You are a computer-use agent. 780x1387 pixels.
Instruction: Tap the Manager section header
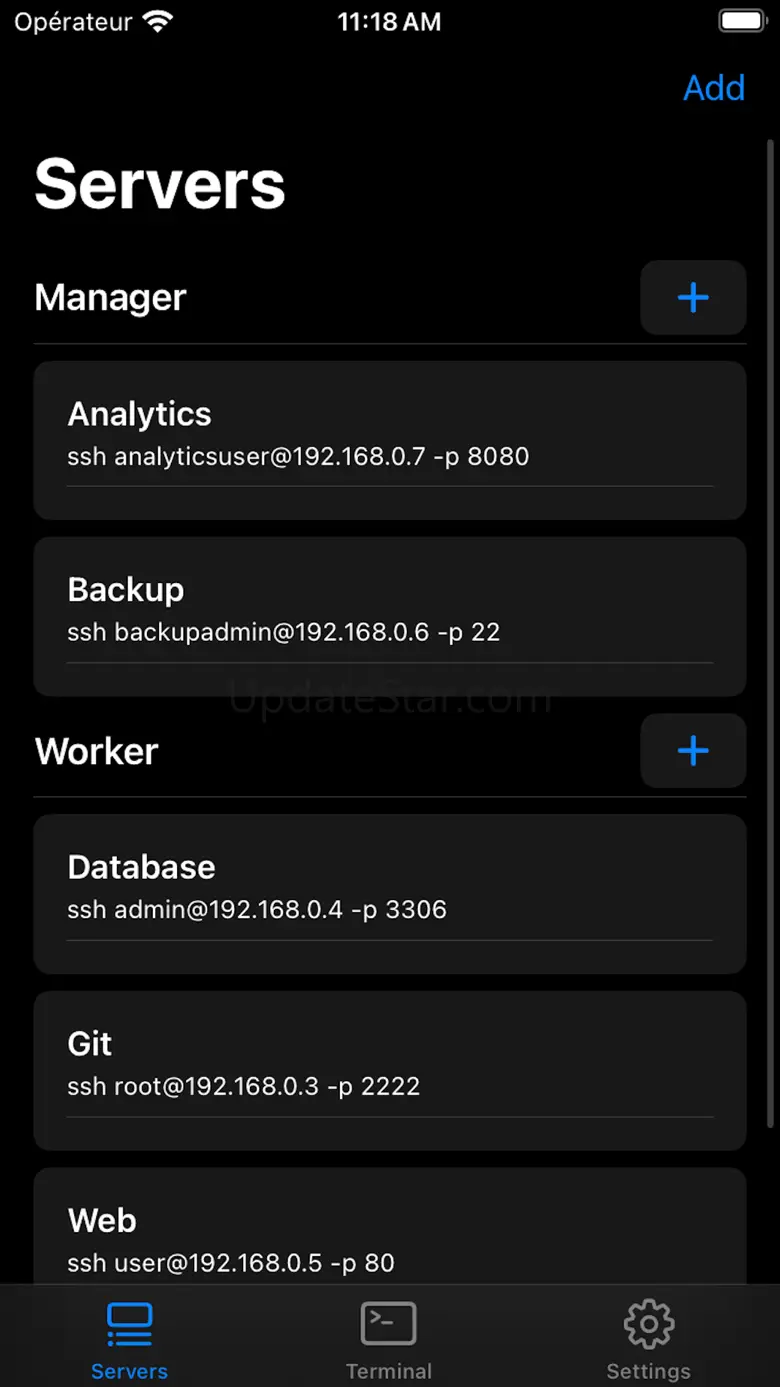[111, 298]
